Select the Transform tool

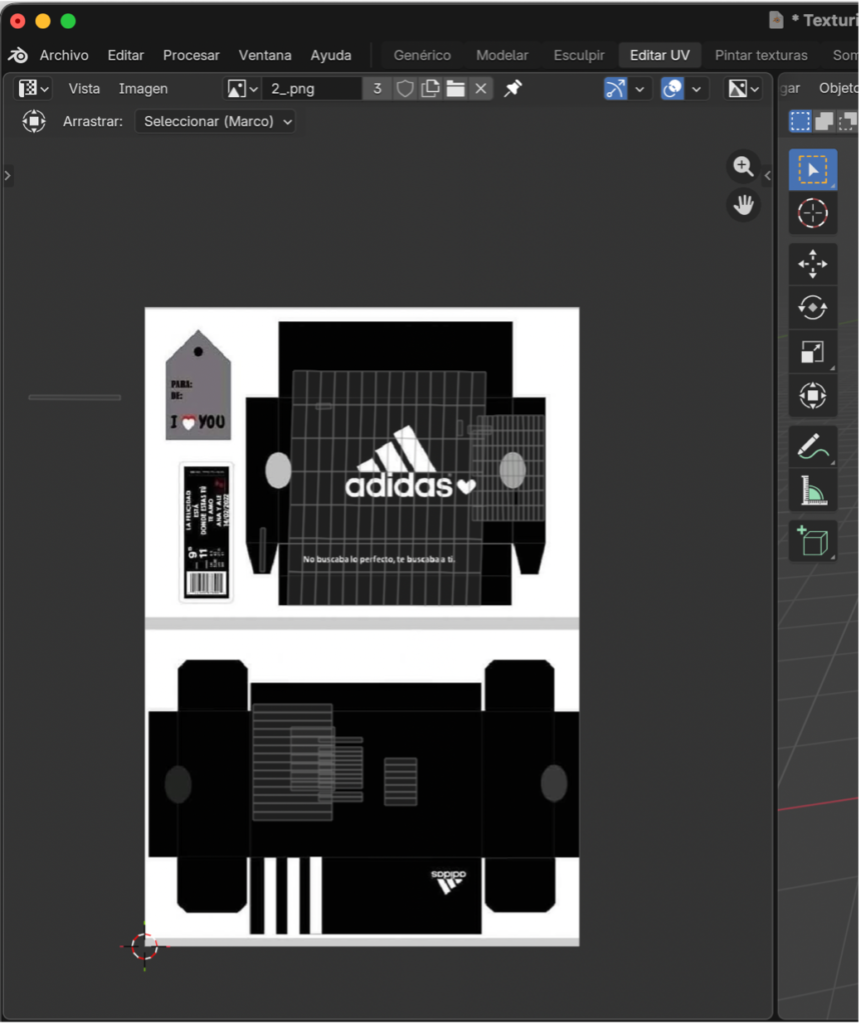(812, 396)
